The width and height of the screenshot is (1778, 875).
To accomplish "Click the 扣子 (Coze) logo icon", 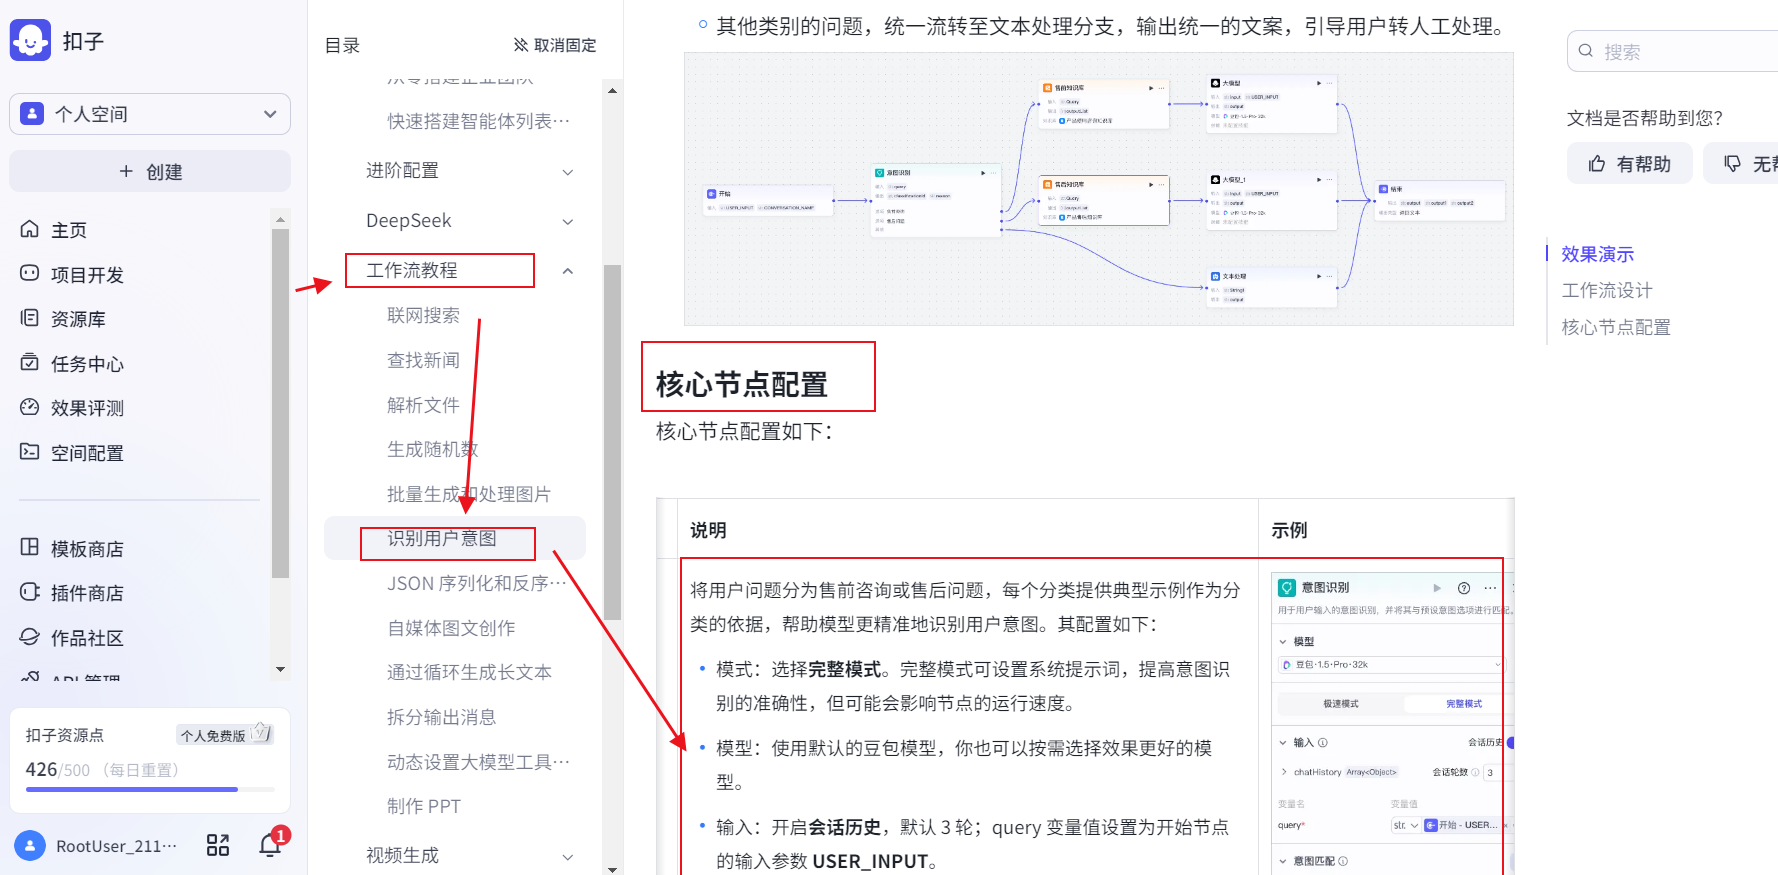I will point(30,41).
